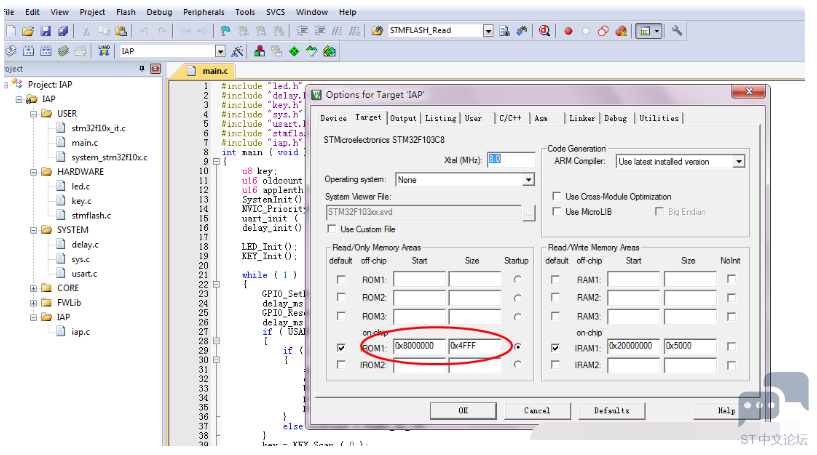Select stmflash.c in project tree
This screenshot has height=455, width=817.
91,215
